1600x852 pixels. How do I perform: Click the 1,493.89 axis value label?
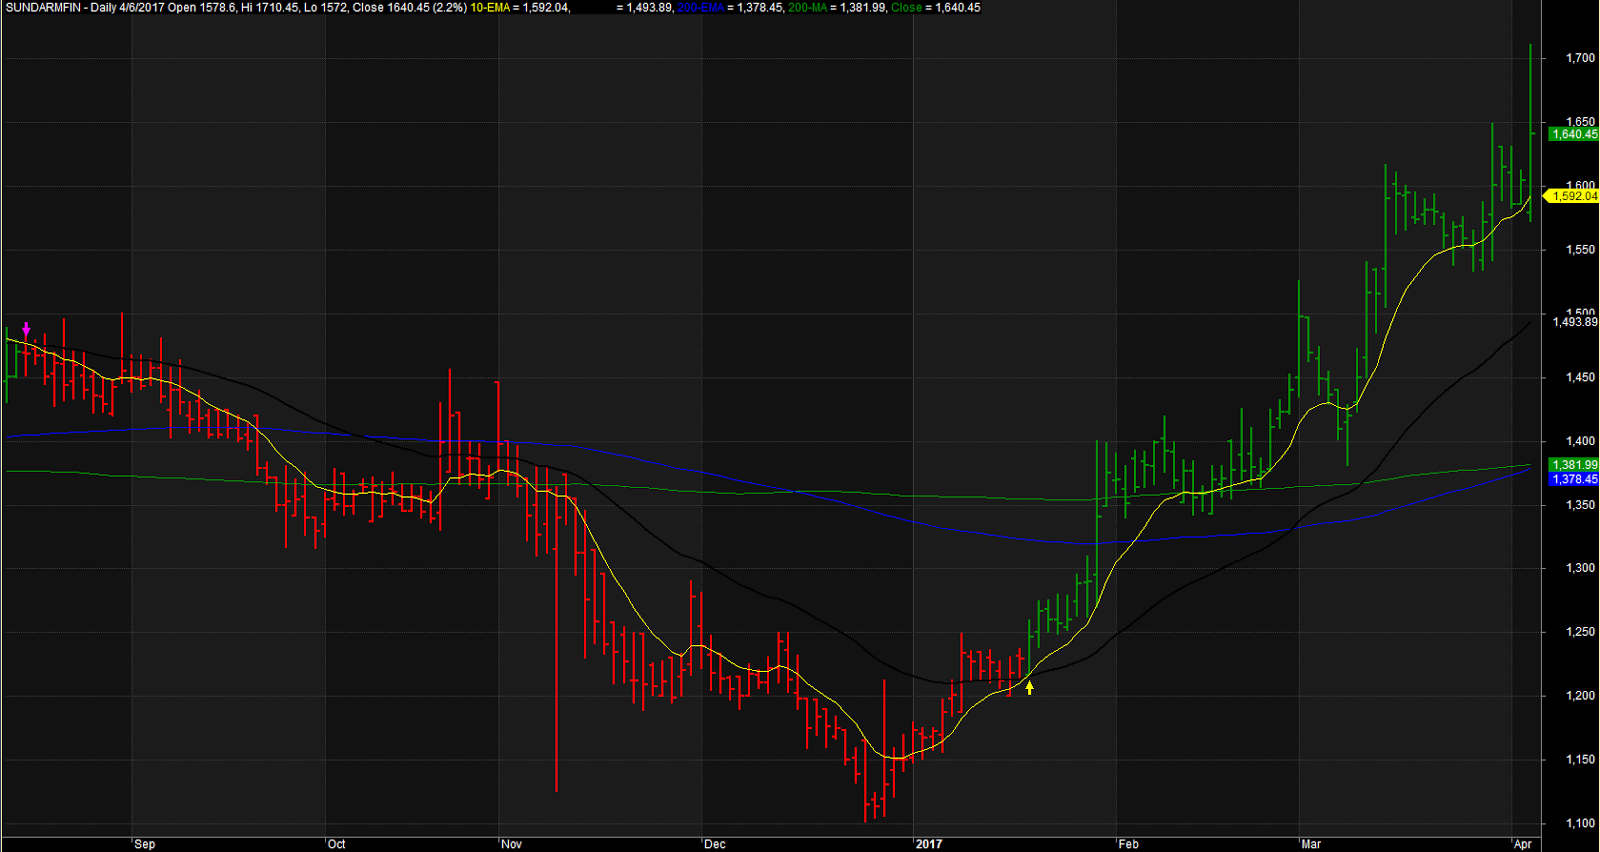click(1574, 321)
